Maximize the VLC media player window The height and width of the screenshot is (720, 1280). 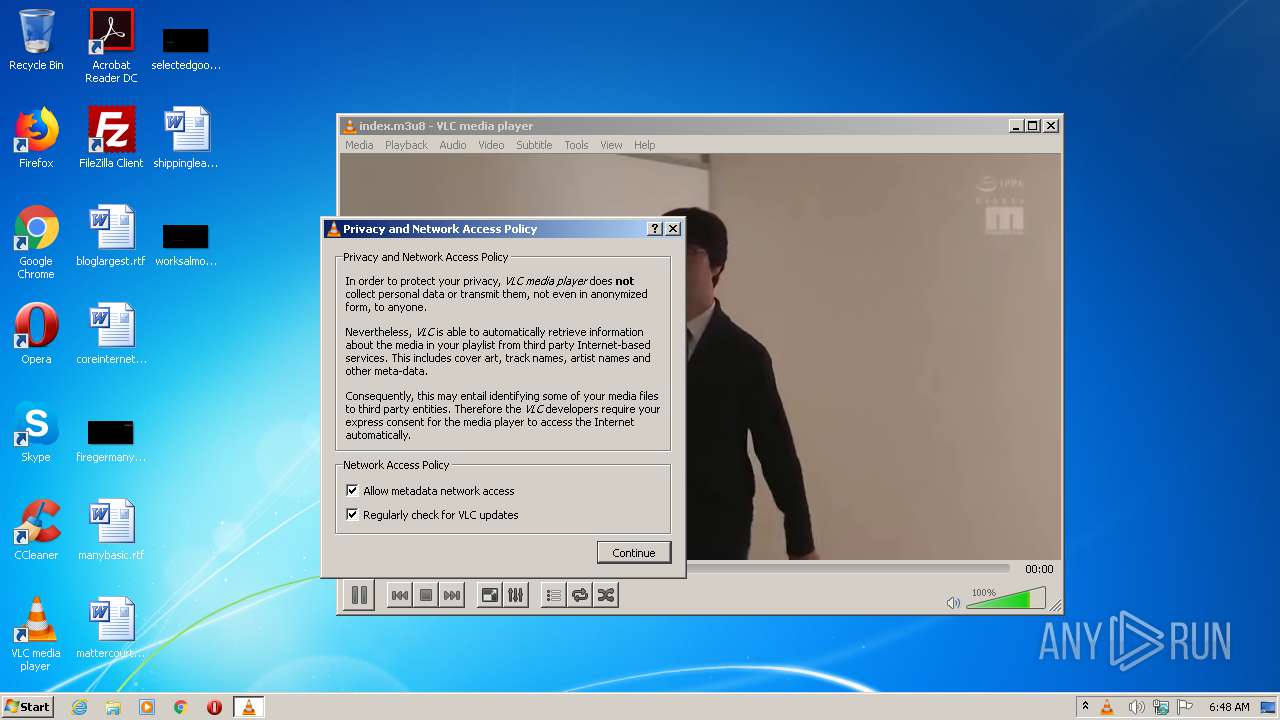[x=1033, y=126]
